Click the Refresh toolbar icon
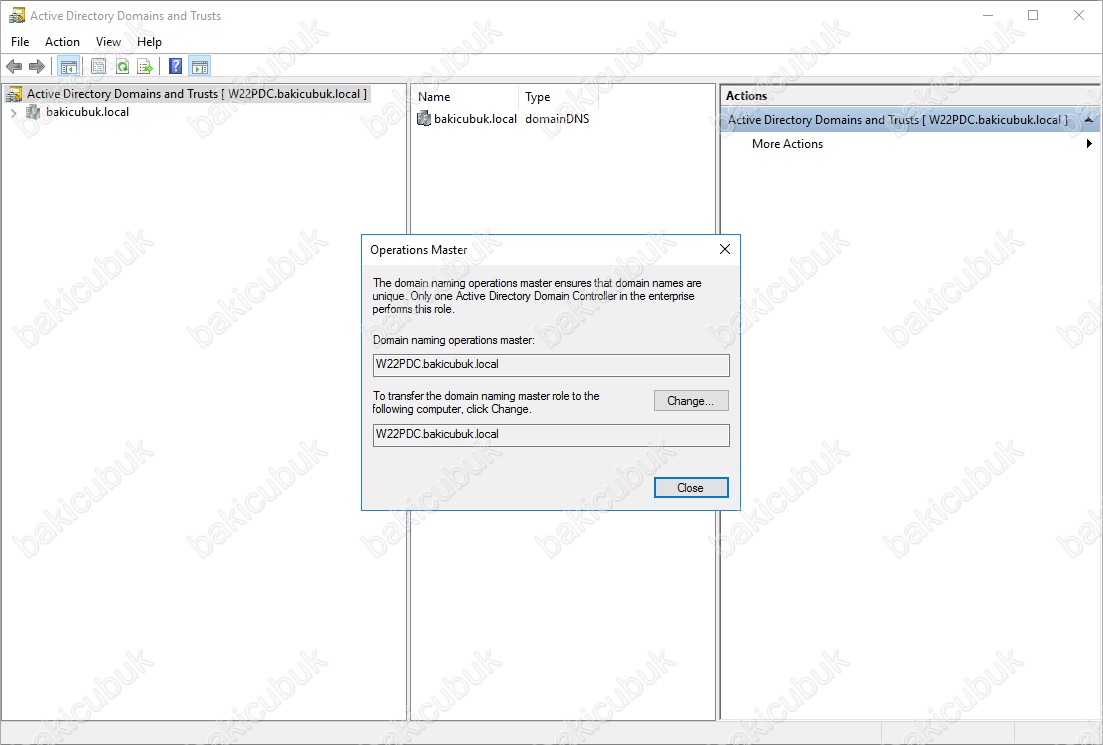 click(x=122, y=67)
